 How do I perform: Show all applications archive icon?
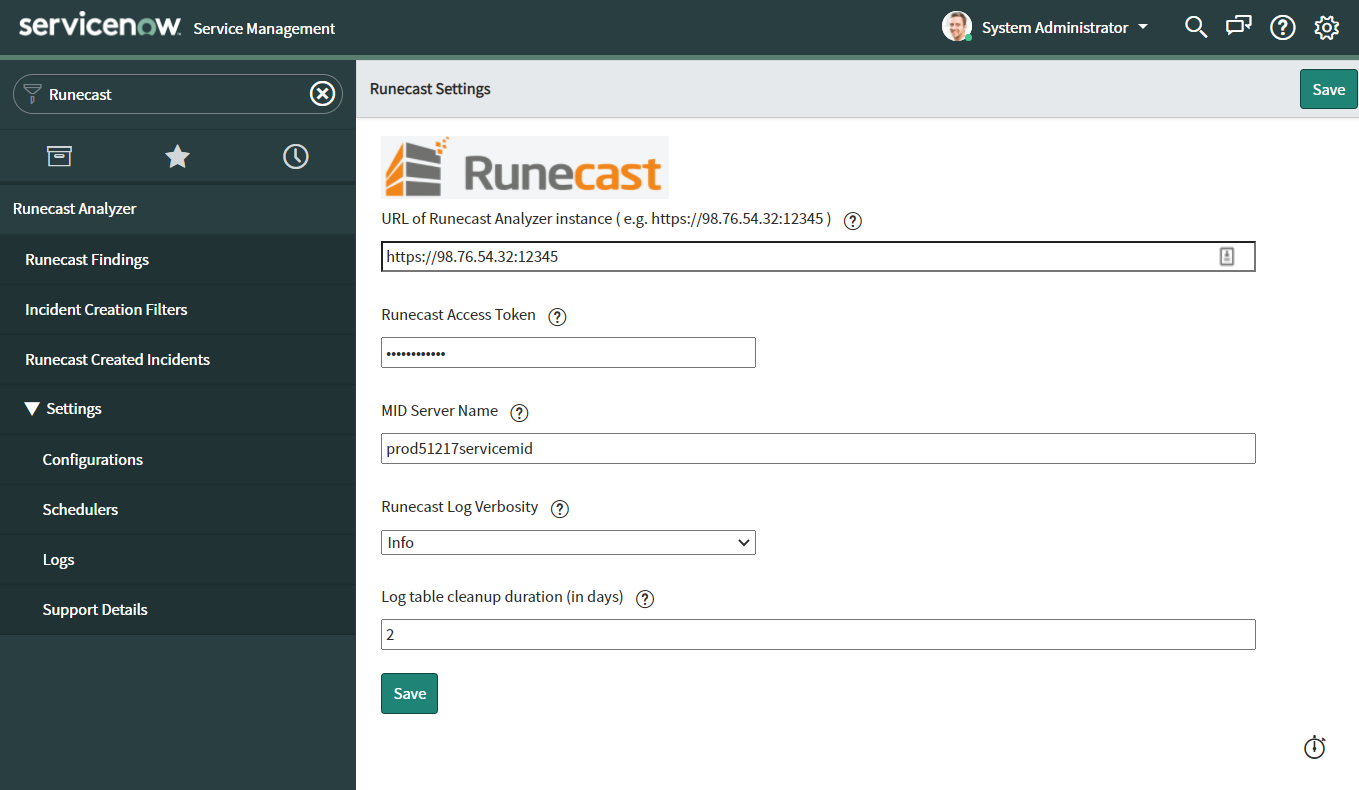60,156
